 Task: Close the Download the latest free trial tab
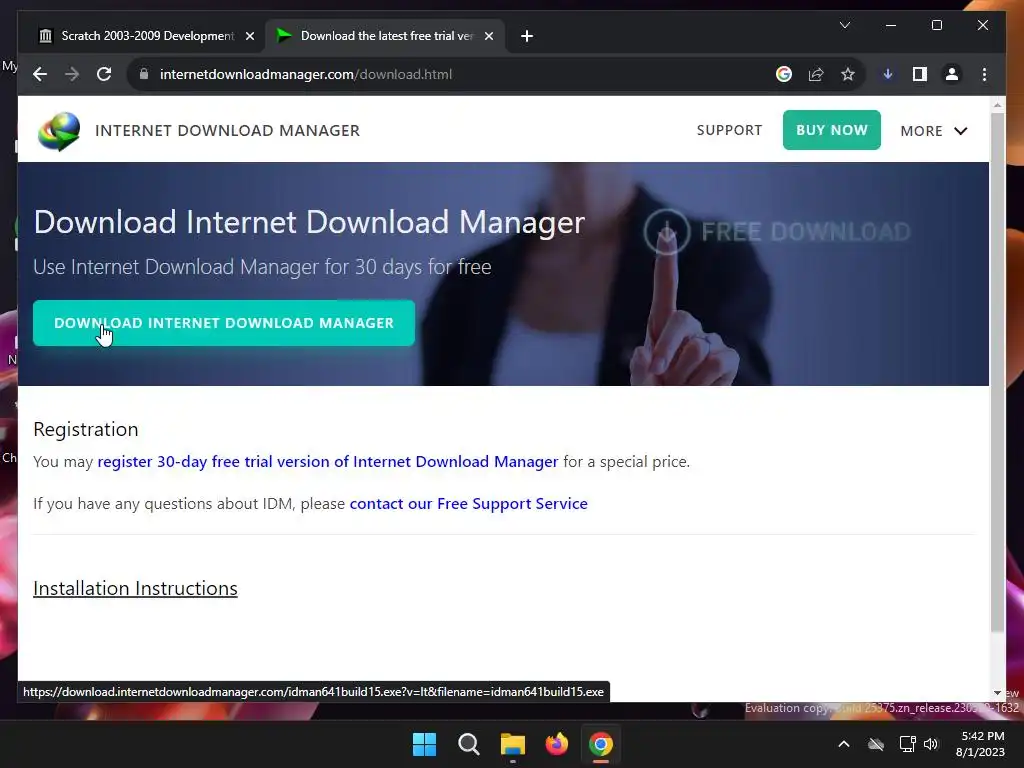488,36
